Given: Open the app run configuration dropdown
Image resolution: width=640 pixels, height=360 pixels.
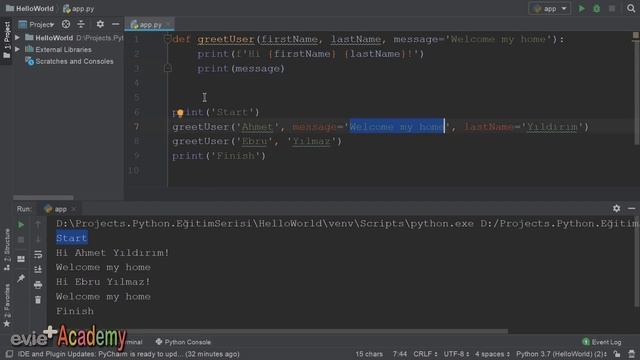Looking at the screenshot, I should pos(549,9).
